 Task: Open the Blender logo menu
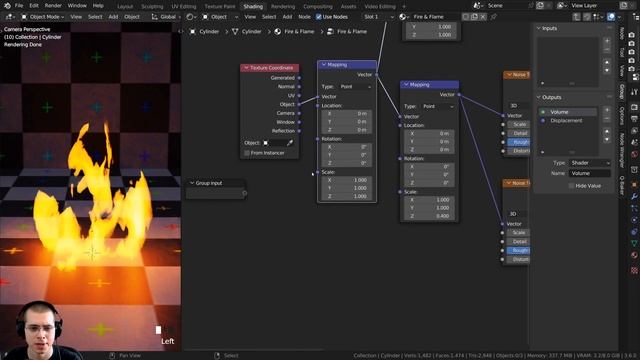click(x=7, y=6)
